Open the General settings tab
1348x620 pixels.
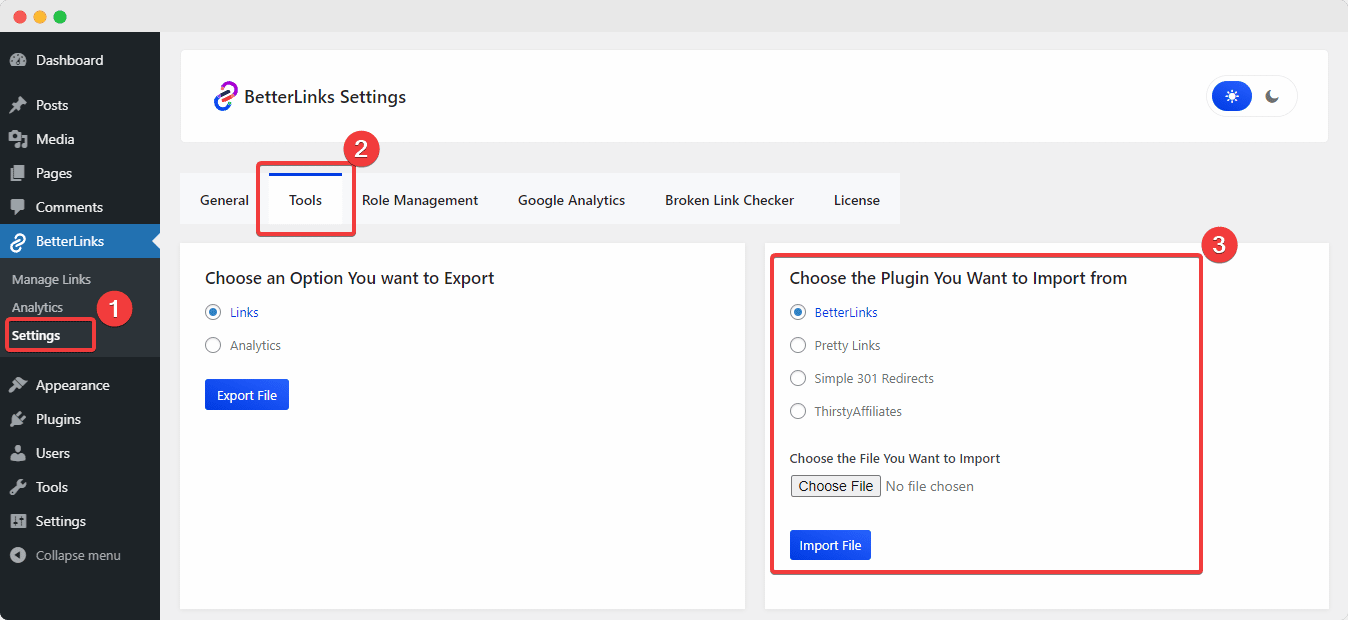point(224,200)
